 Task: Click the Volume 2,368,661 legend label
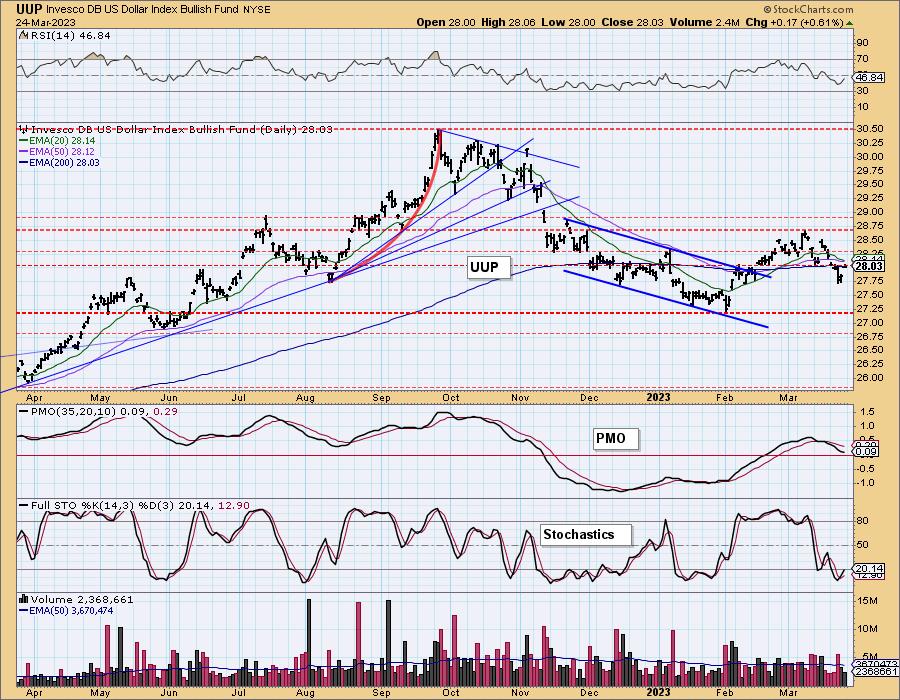pos(82,600)
